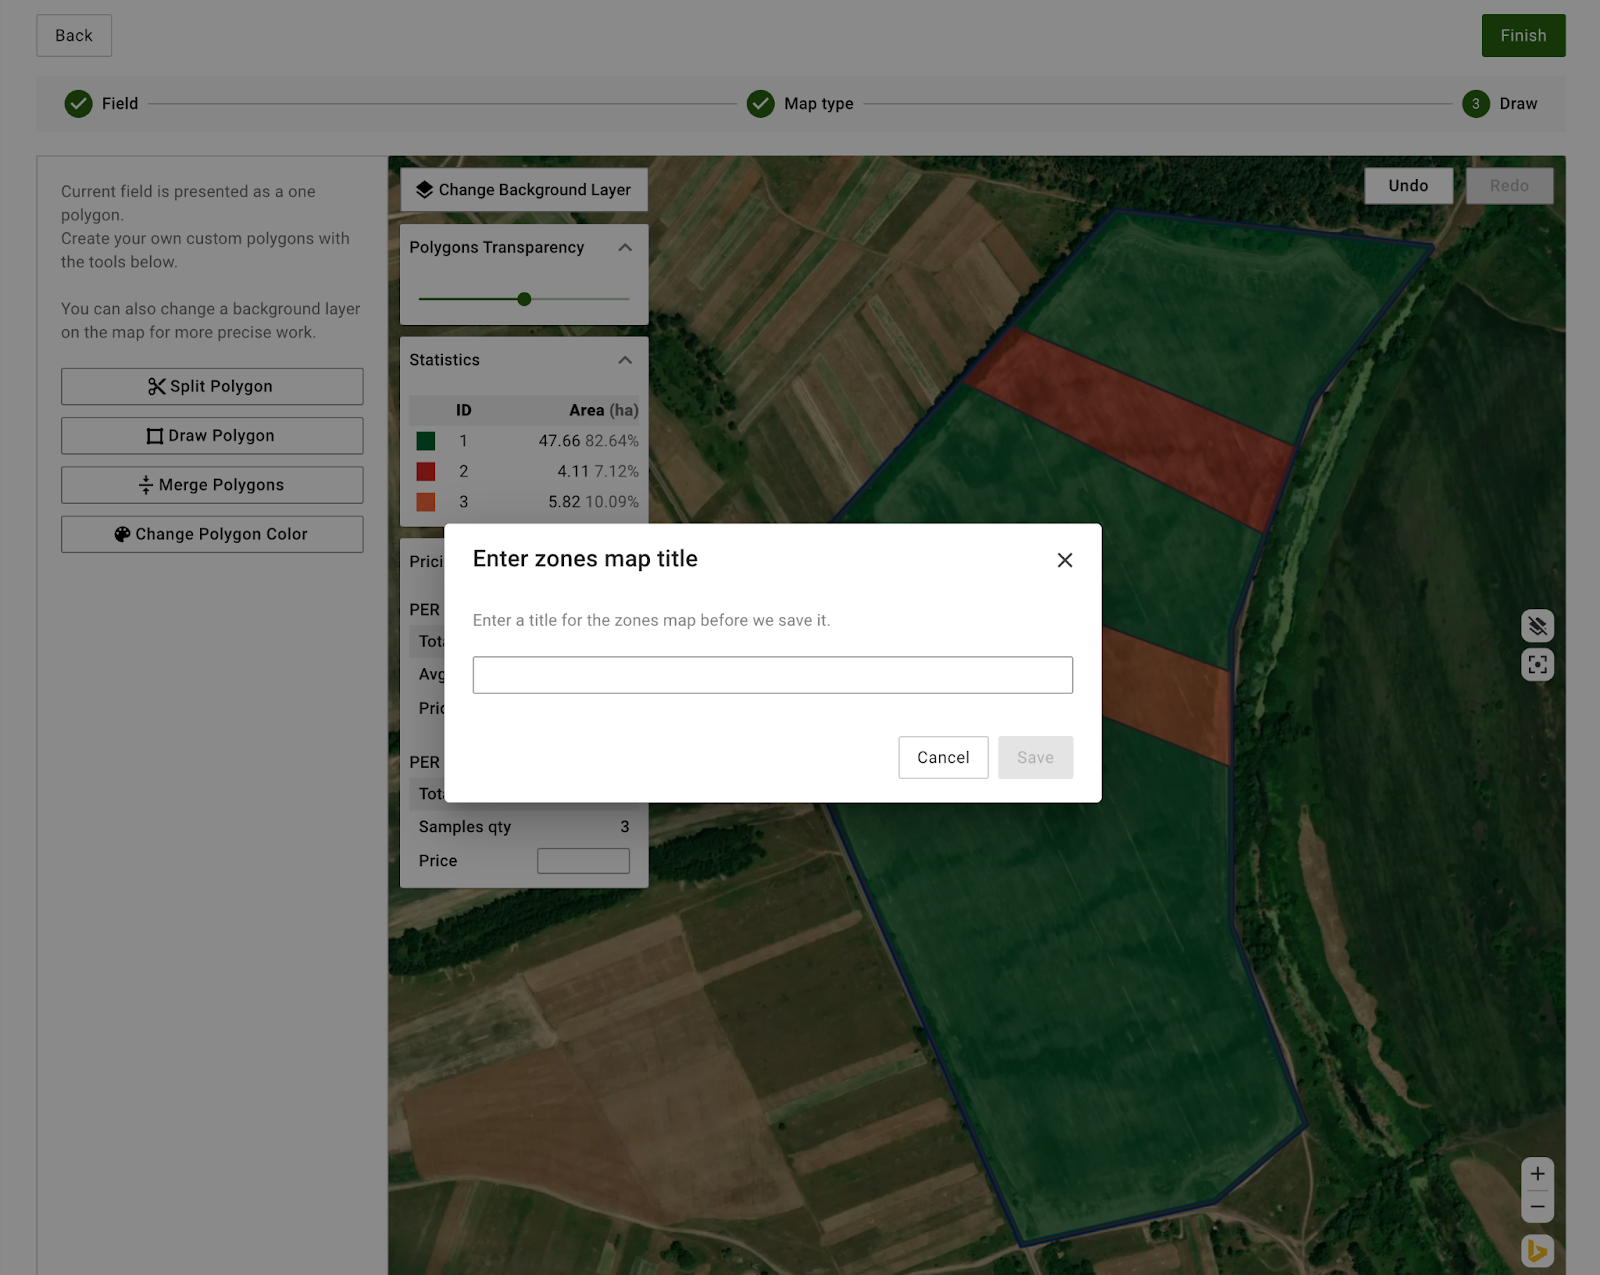Screen dimensions: 1600x1275
Task: Open Change Polygon Color palette tool
Action: [x=211, y=534]
